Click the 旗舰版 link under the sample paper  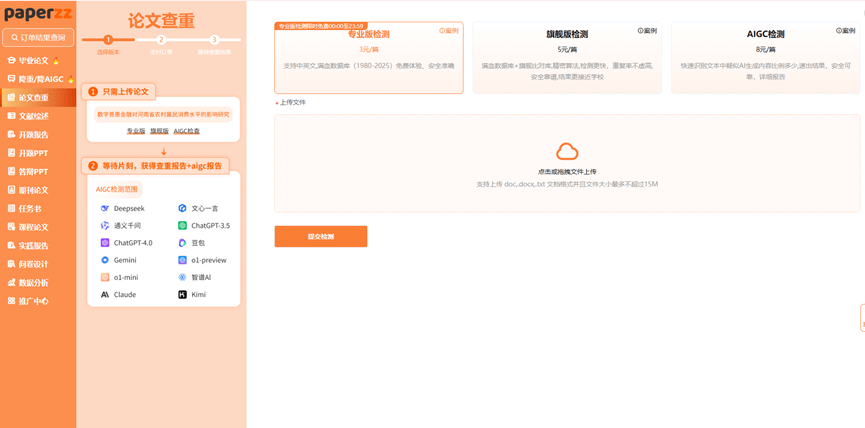point(159,131)
